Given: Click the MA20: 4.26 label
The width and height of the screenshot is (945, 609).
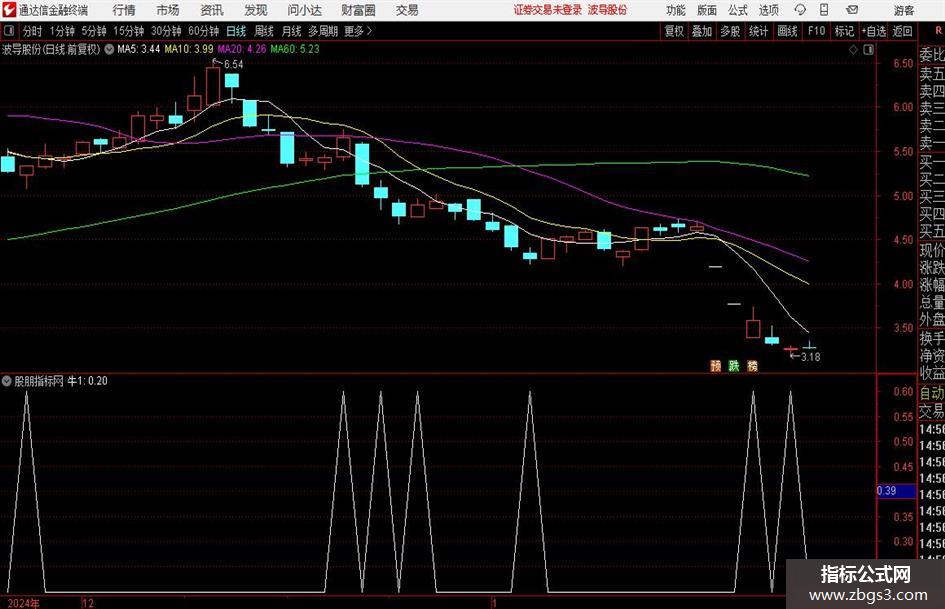Looking at the screenshot, I should (x=242, y=49).
